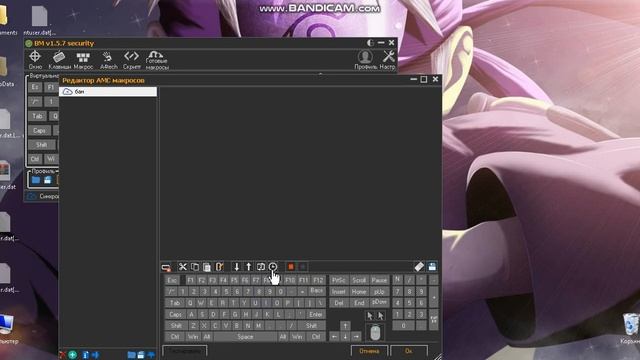This screenshot has width=640, height=360.
Task: Click the Pause key on editor keyboard
Action: coord(379,280)
